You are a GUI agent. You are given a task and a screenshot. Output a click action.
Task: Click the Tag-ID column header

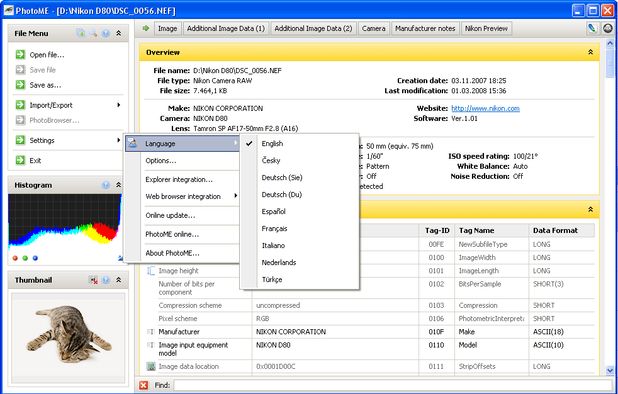coord(437,230)
